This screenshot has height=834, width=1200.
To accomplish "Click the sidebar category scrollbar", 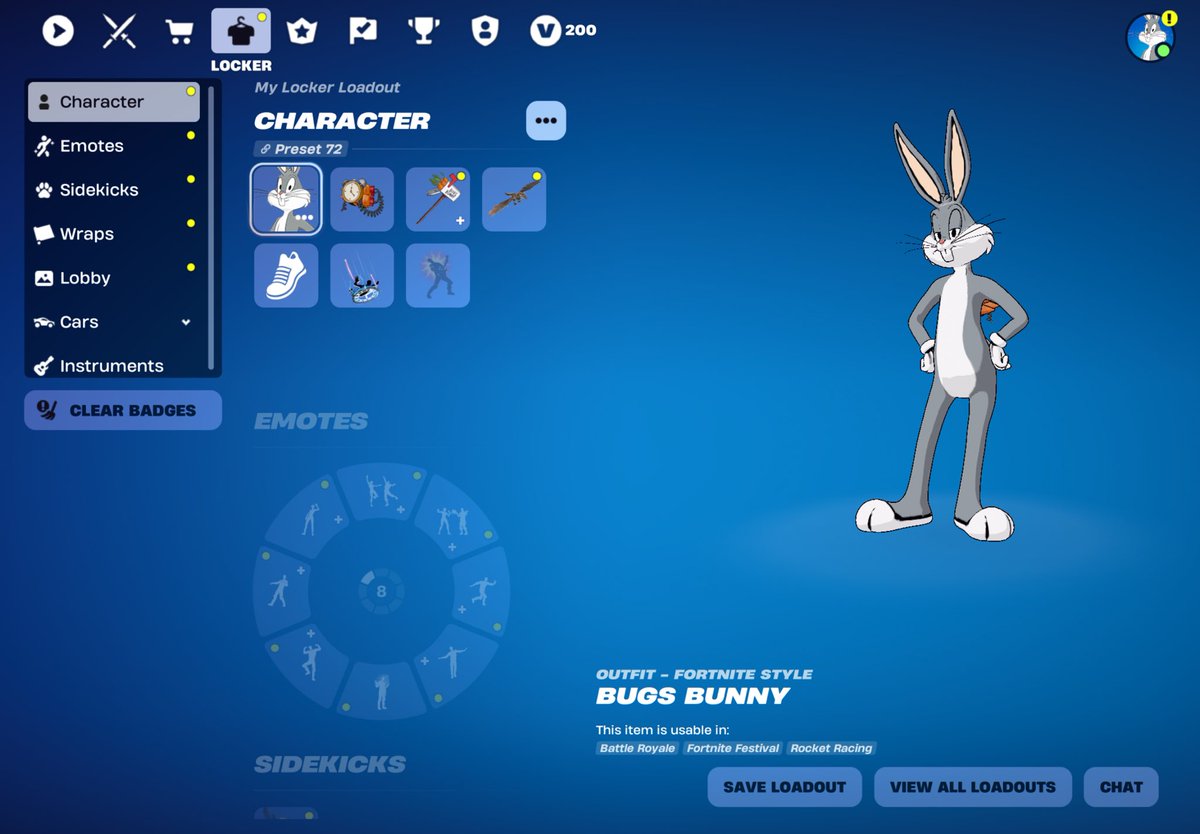I will 211,228.
